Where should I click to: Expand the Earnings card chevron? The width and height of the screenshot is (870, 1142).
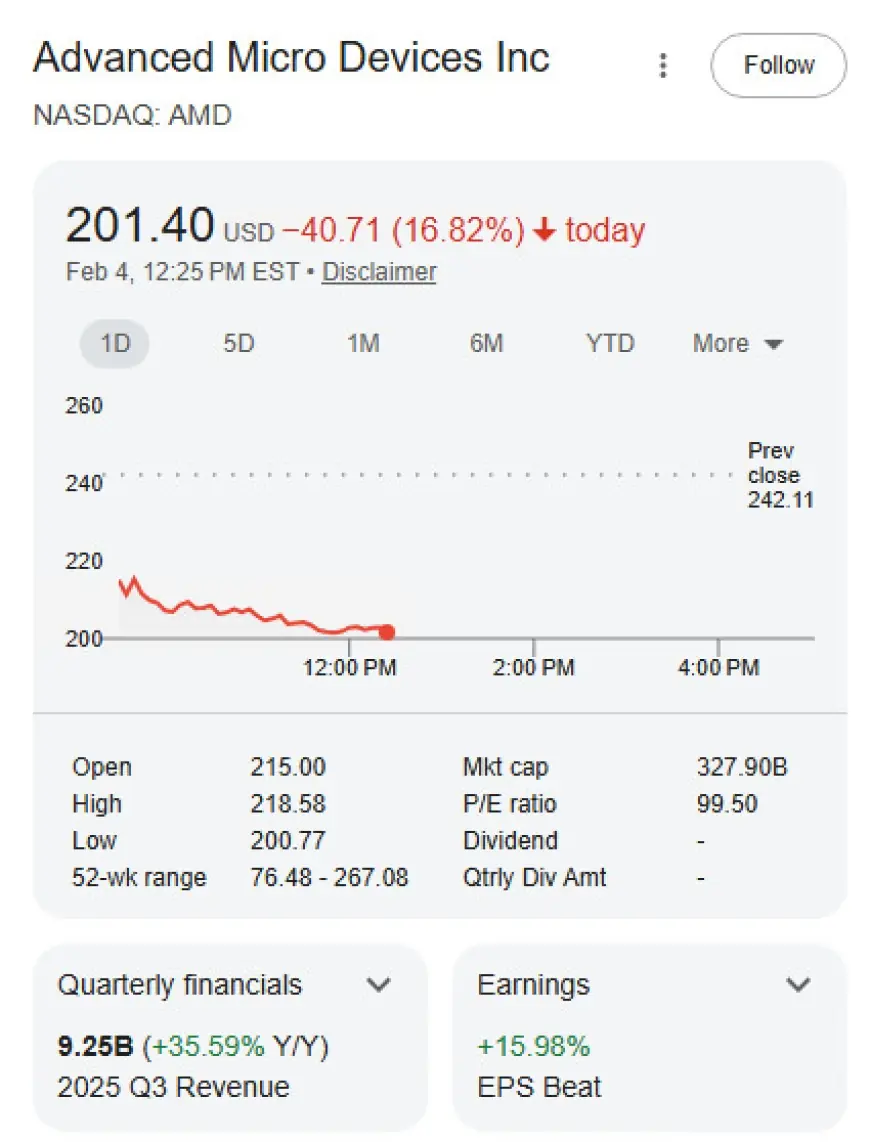click(x=798, y=985)
